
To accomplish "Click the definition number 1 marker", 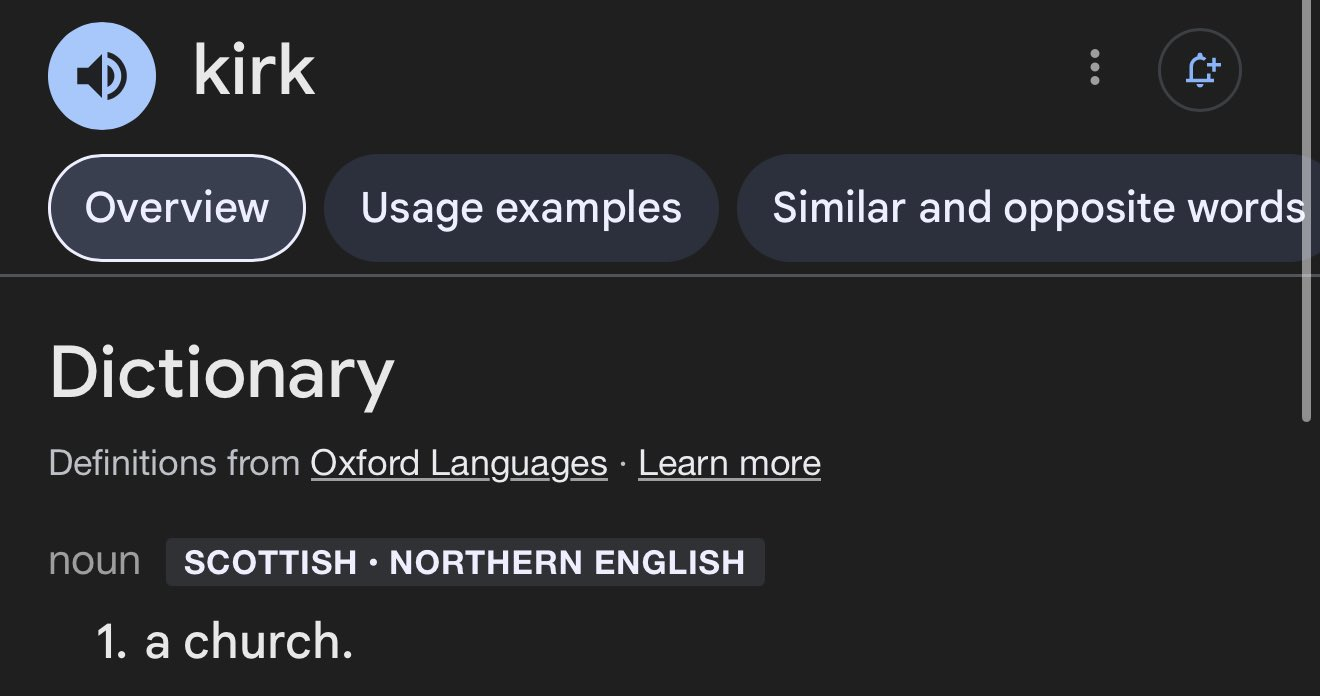I will [x=111, y=642].
